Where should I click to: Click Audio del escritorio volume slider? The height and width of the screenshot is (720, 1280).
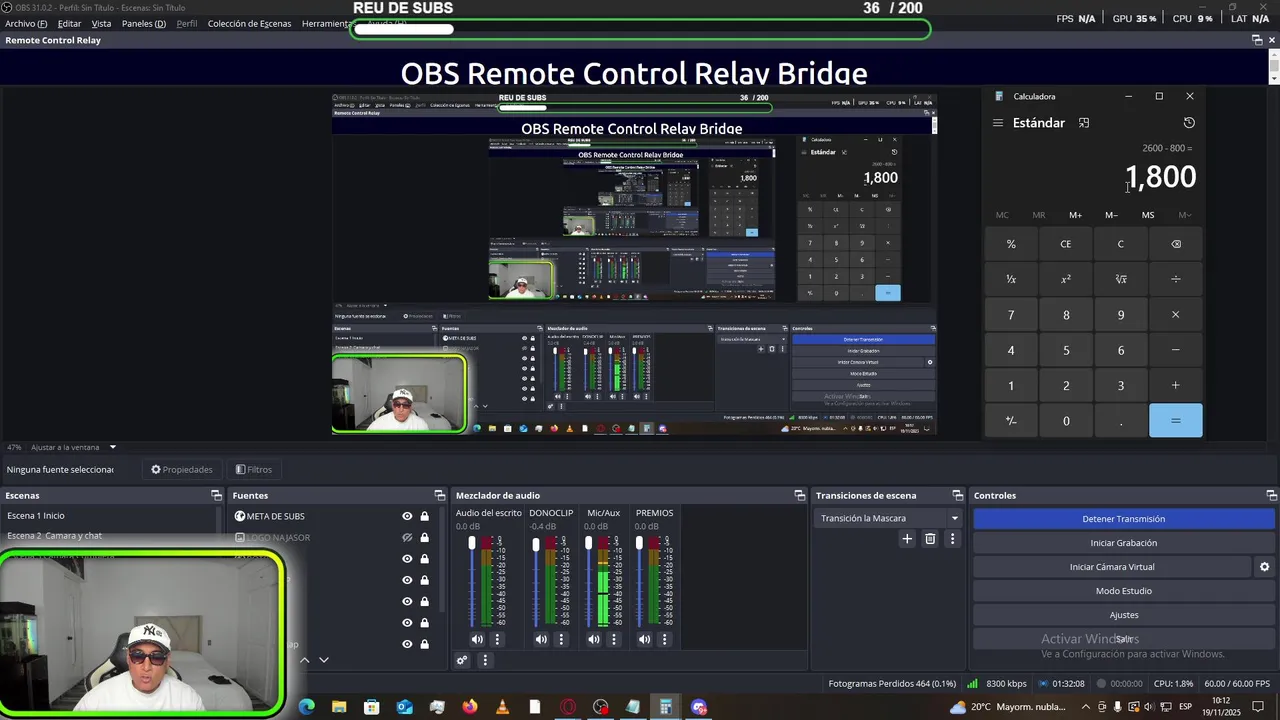point(472,581)
